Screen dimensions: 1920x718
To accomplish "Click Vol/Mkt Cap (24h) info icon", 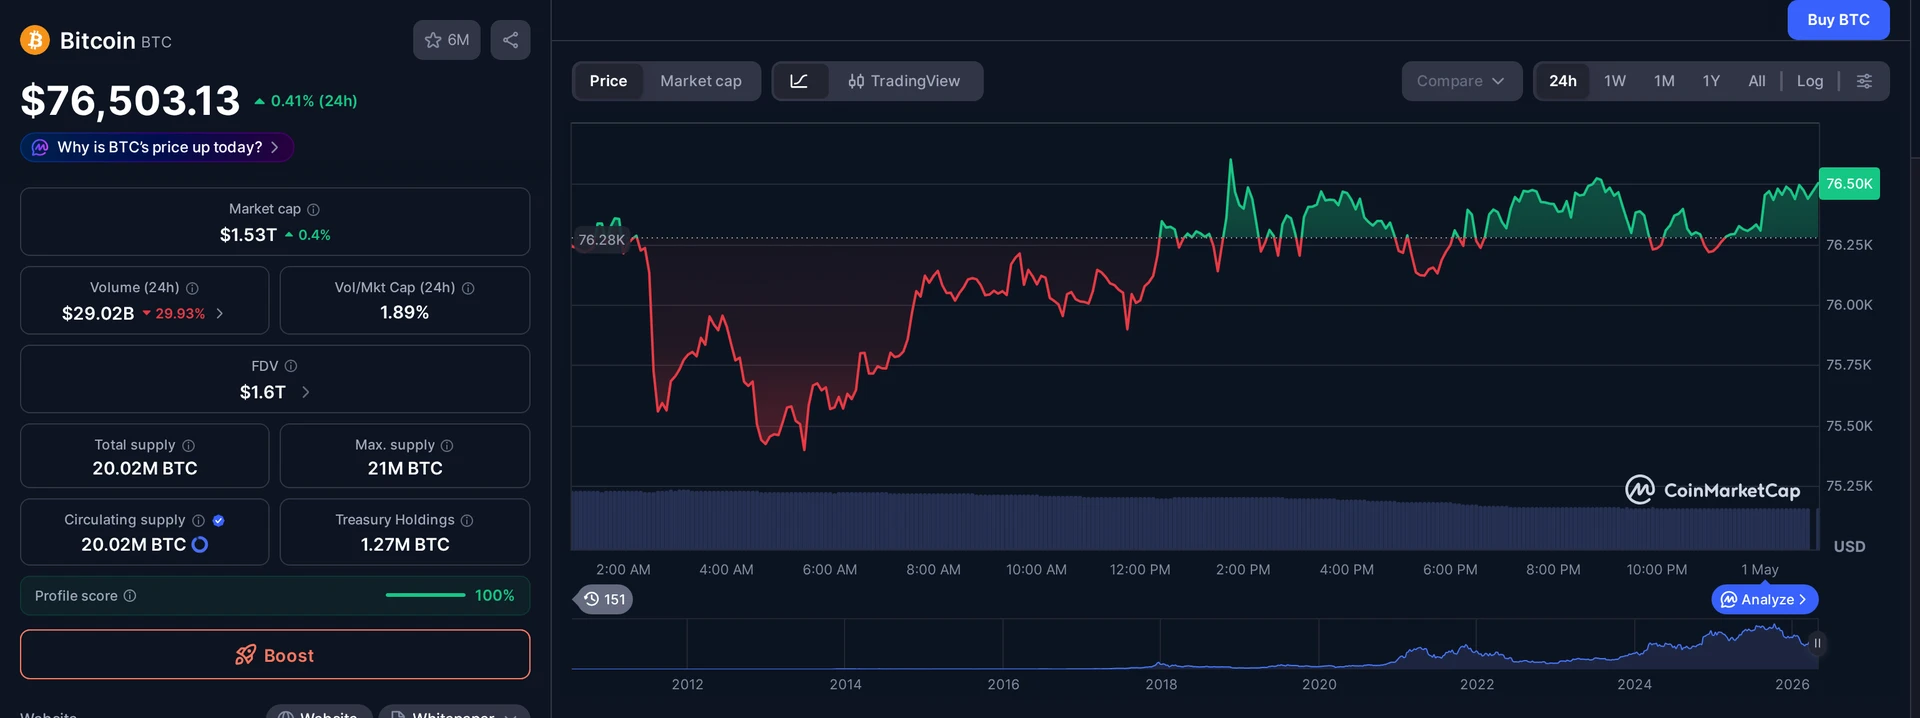I will 468,288.
